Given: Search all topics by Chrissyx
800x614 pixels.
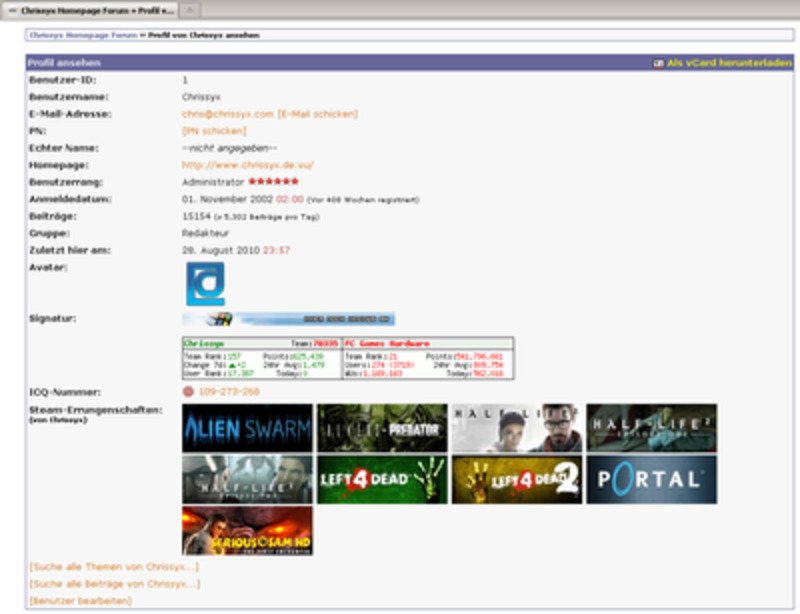Looking at the screenshot, I should [114, 567].
